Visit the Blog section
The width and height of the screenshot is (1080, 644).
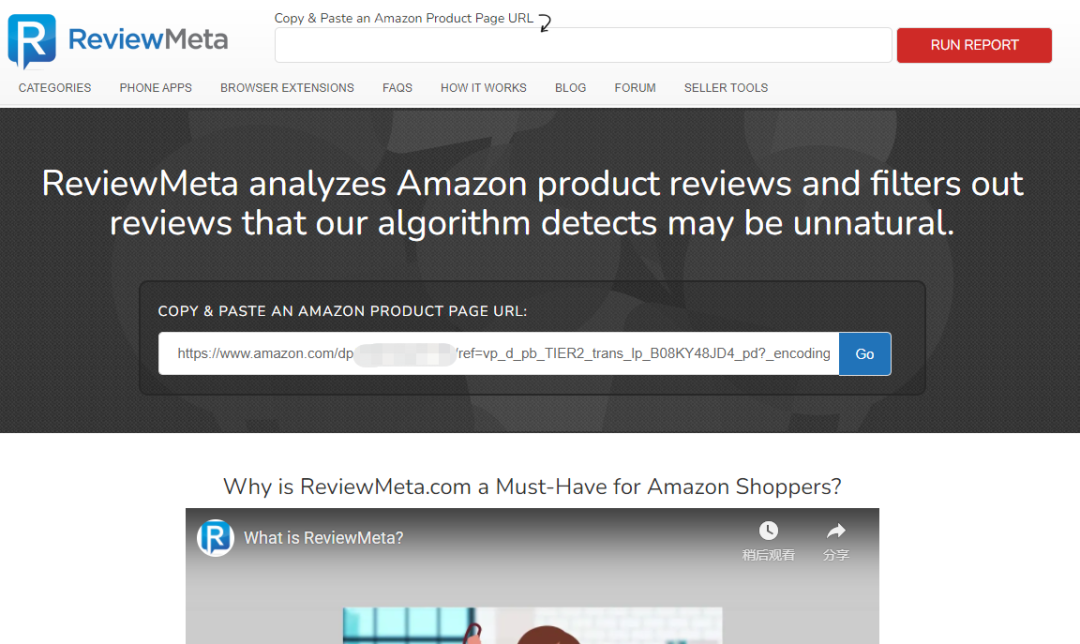[x=570, y=87]
